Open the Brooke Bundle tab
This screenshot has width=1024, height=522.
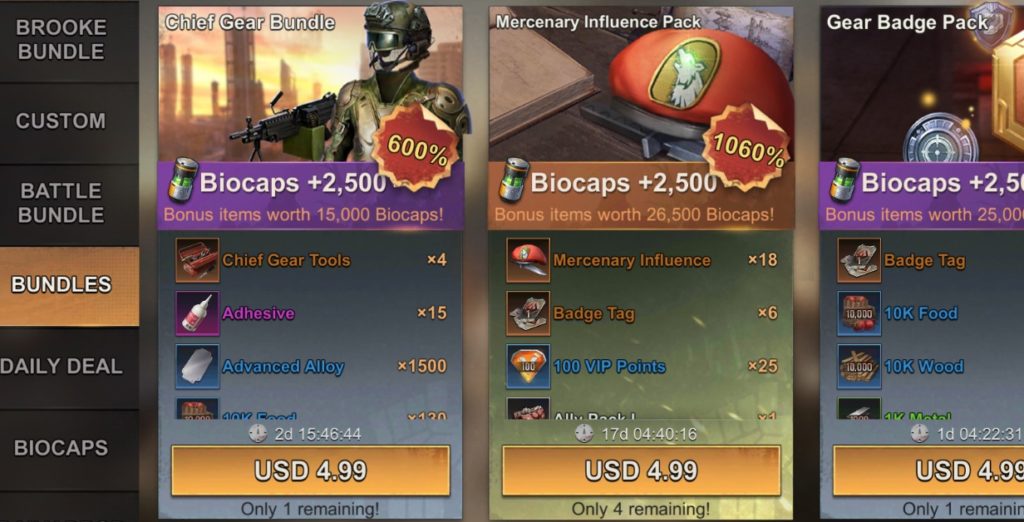click(61, 40)
